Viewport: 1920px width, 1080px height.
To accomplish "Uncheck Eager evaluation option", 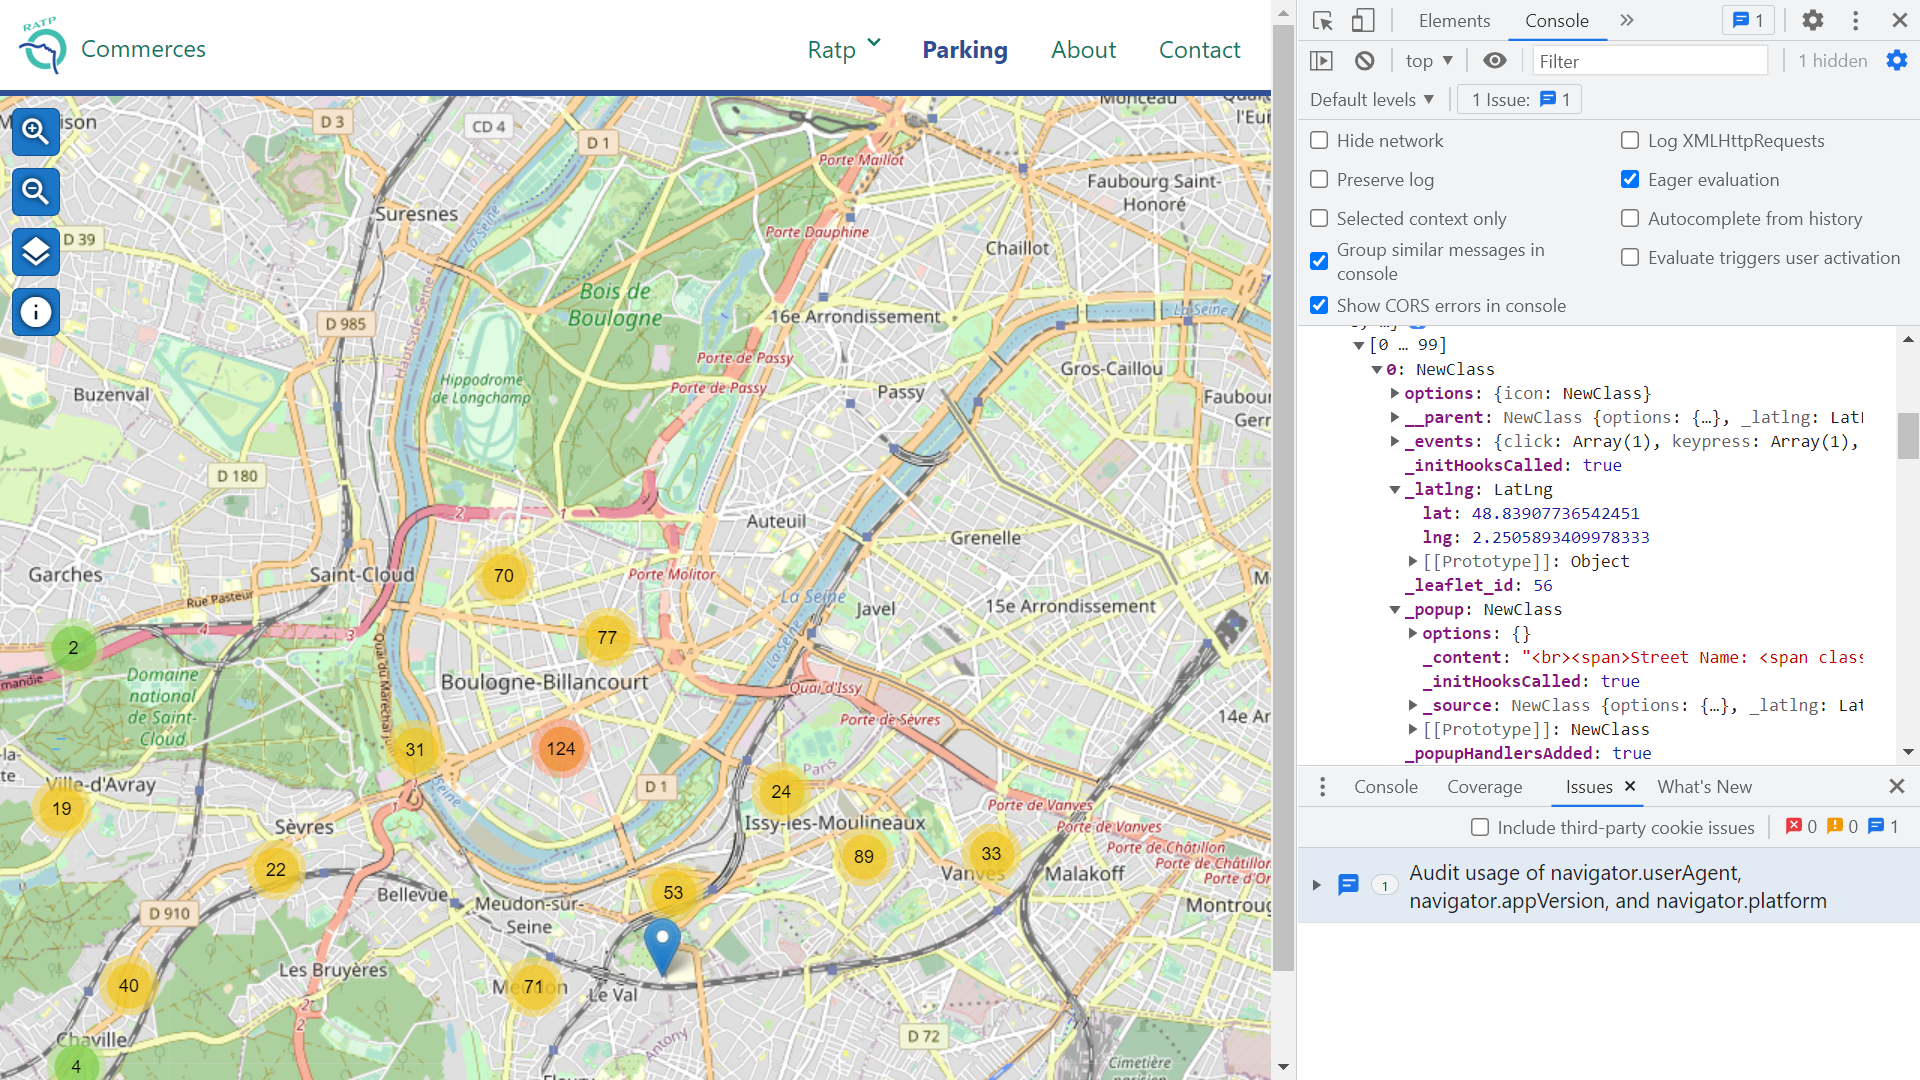I will 1630,180.
